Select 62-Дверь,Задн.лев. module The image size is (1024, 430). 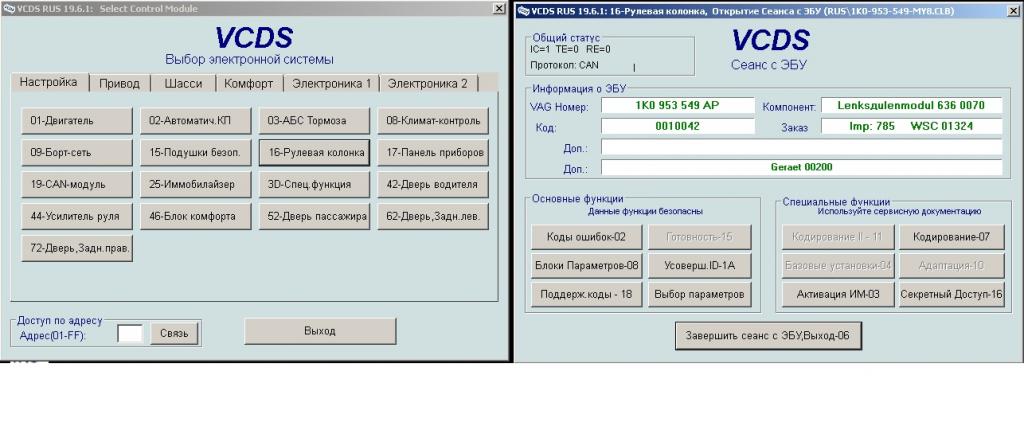[433, 216]
